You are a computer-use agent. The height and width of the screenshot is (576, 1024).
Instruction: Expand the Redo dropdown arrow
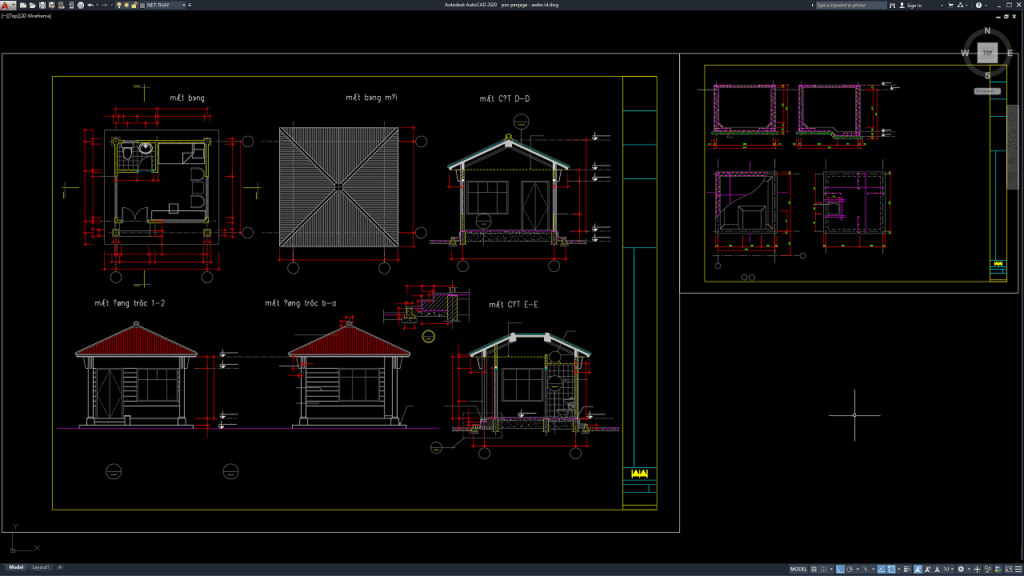(111, 5)
